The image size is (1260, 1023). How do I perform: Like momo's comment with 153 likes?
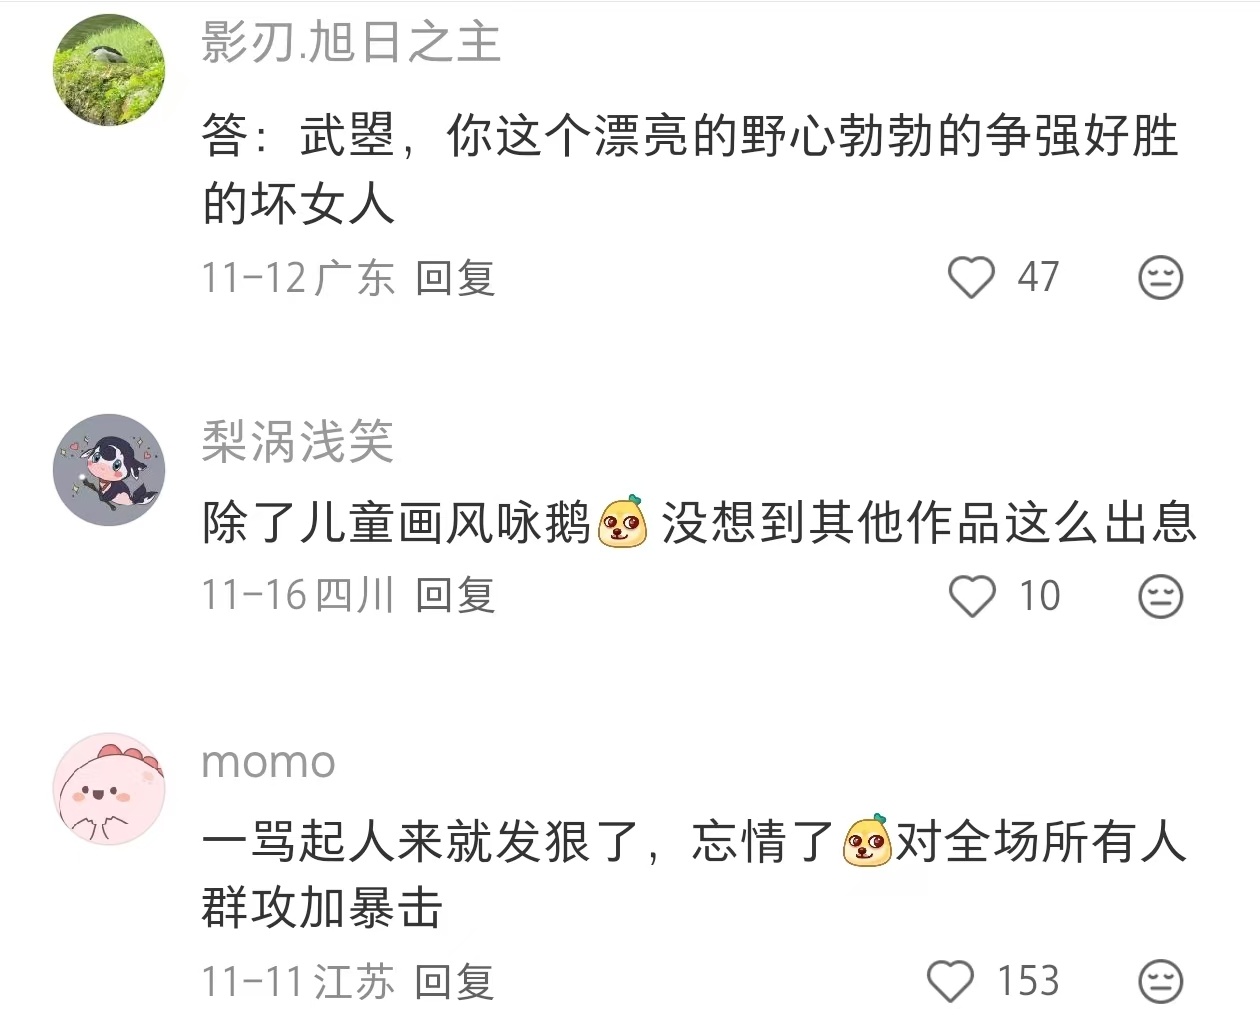pos(950,981)
